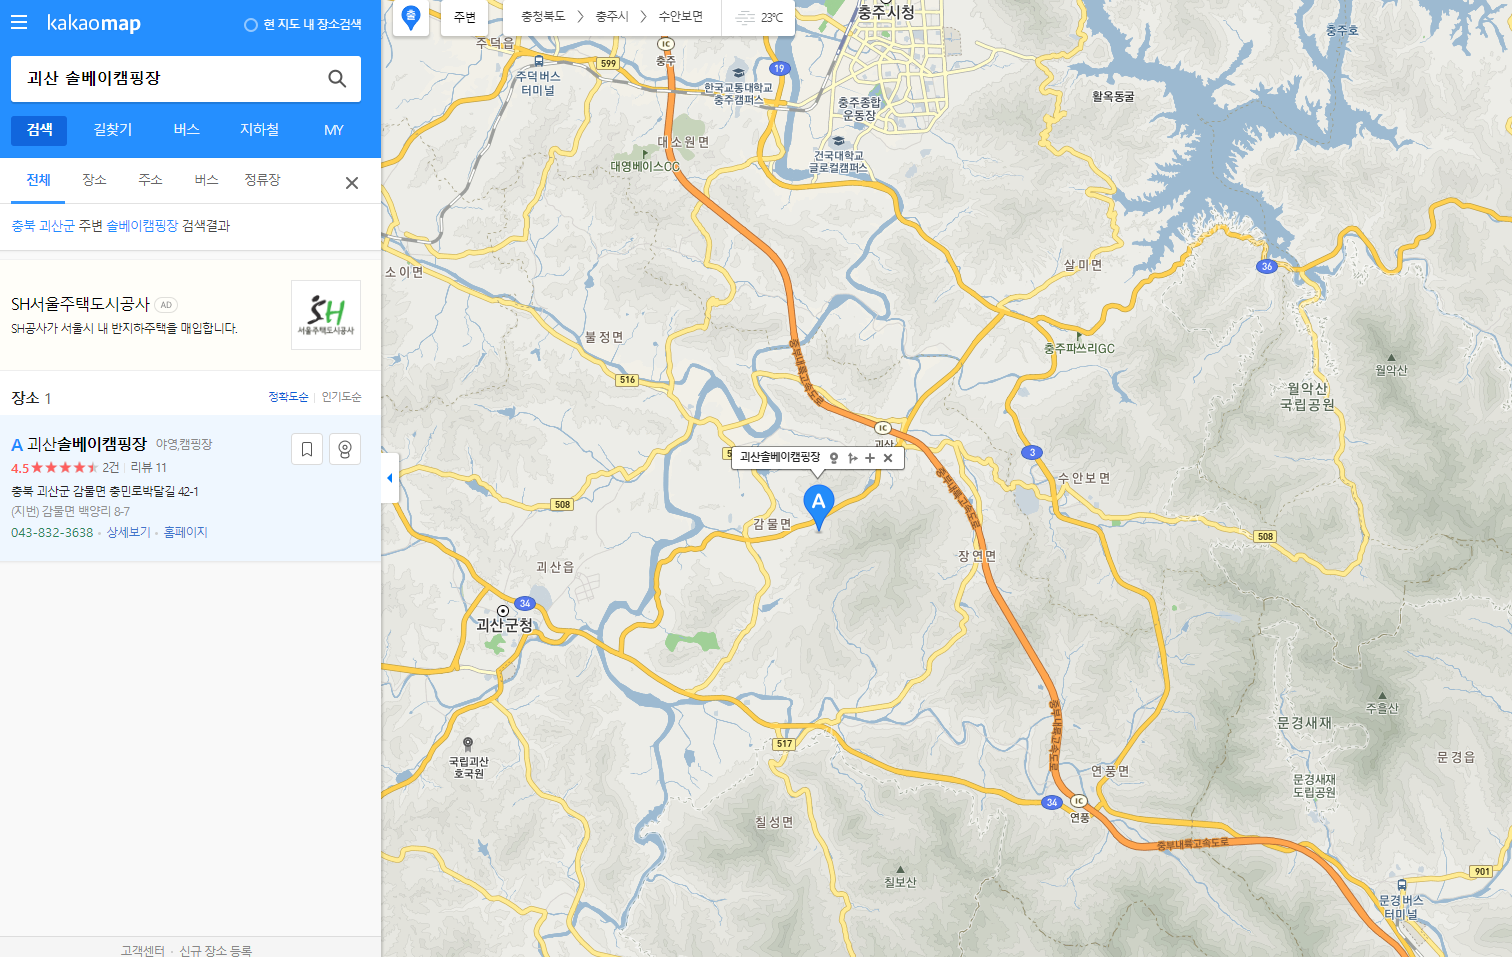The height and width of the screenshot is (957, 1512).
Task: Toggle 현 지도 내 장소검색 option
Action: coord(303,24)
